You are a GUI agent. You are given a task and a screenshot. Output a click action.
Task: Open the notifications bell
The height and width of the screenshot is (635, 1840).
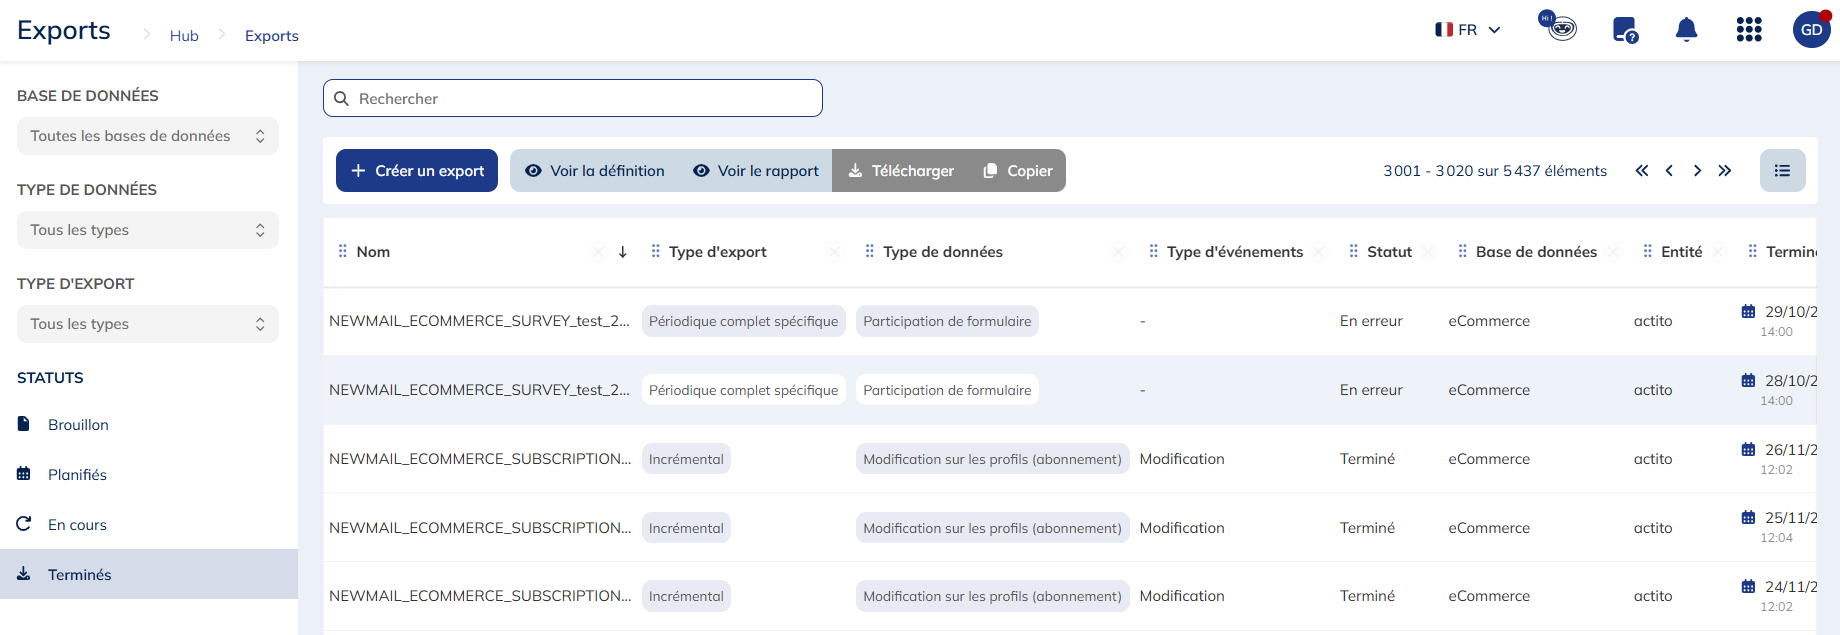click(1686, 30)
